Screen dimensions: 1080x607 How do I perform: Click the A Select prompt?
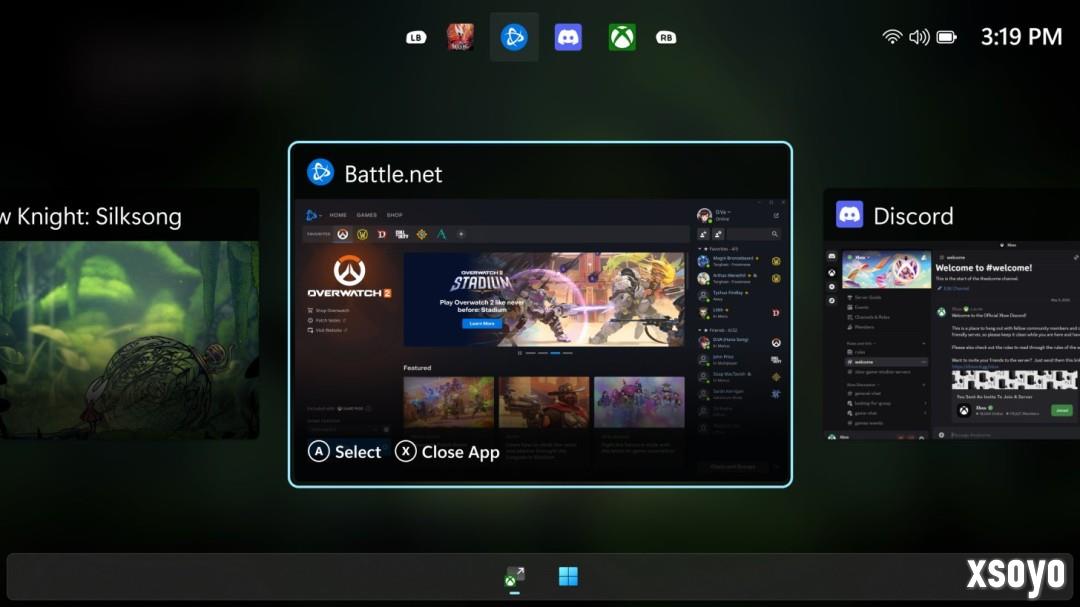(345, 452)
